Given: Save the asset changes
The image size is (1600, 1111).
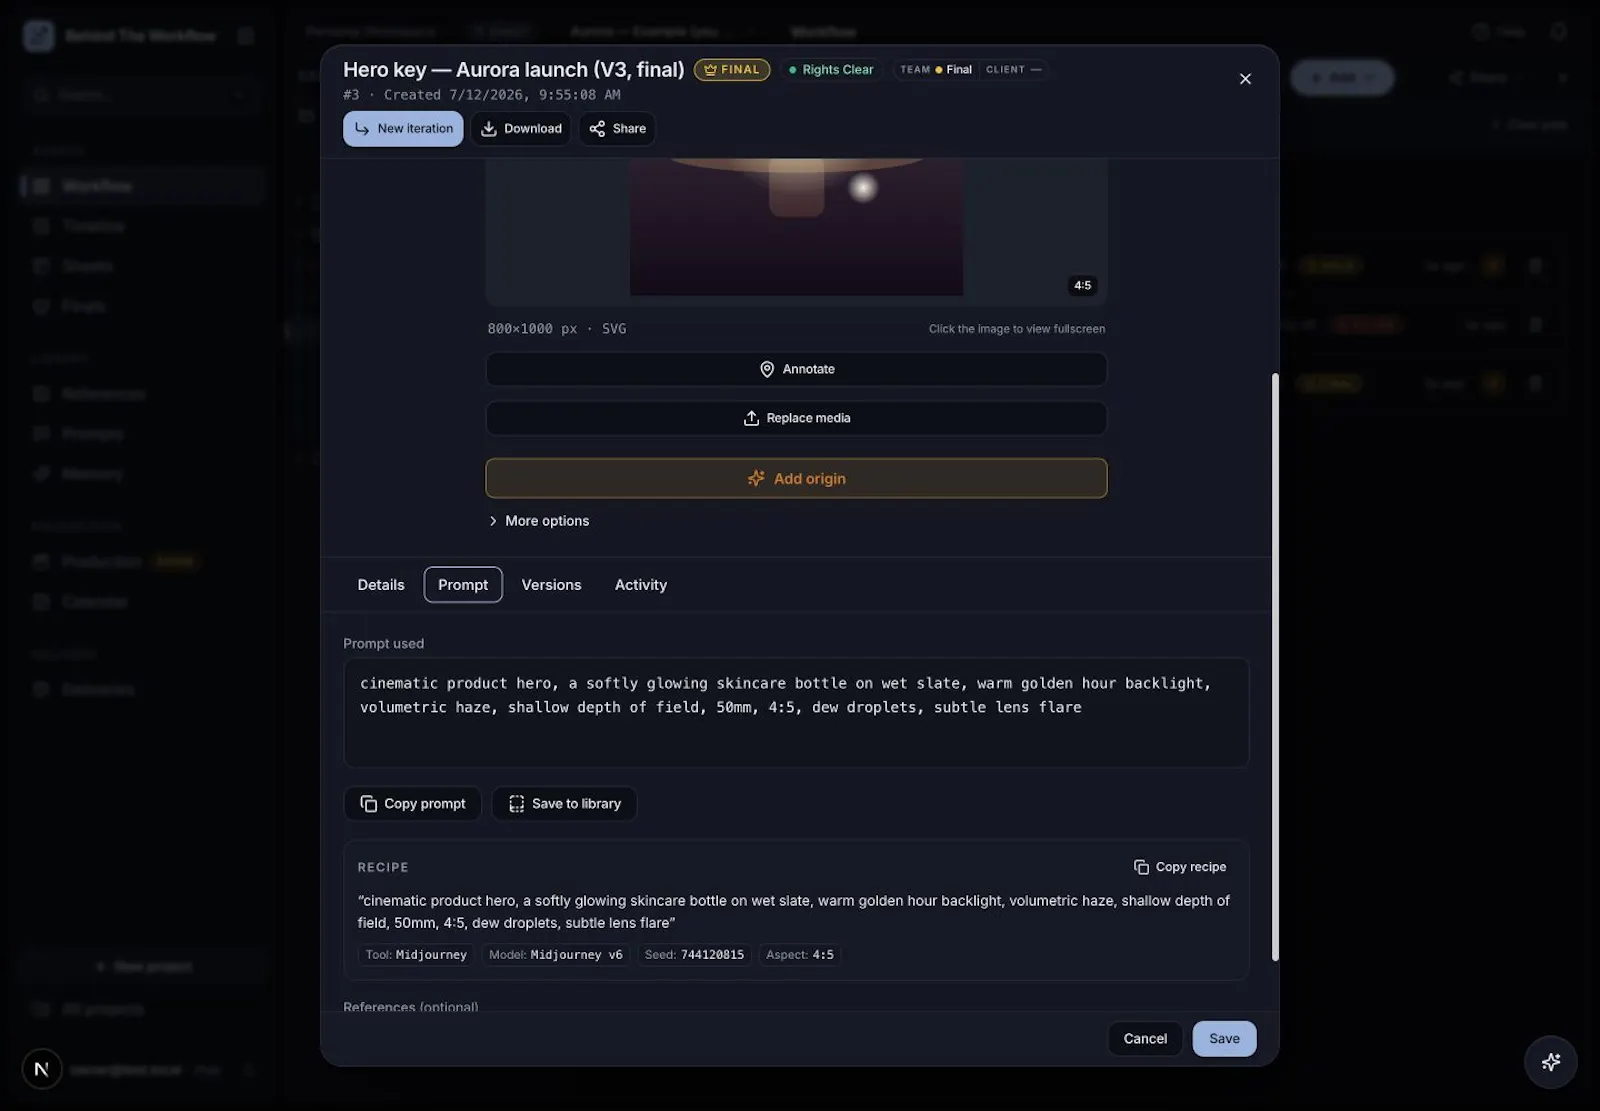Looking at the screenshot, I should pyautogui.click(x=1224, y=1039).
